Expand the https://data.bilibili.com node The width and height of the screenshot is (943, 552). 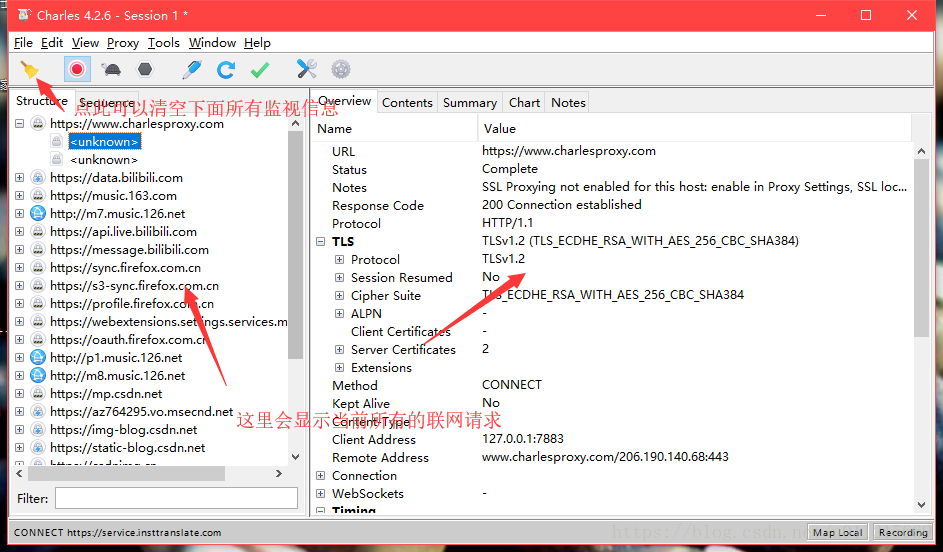[19, 178]
